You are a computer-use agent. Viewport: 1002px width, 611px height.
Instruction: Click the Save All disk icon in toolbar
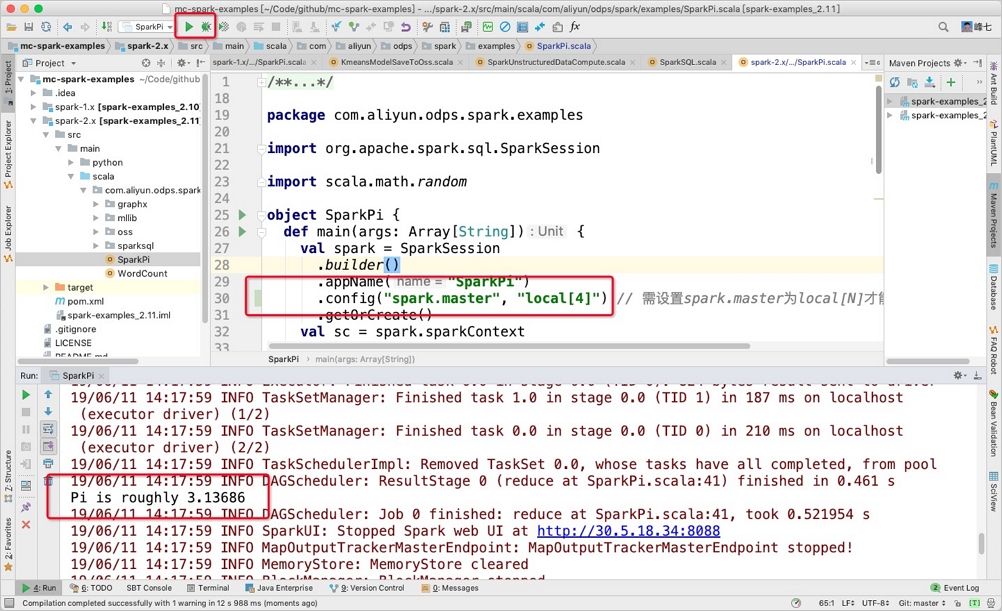pyautogui.click(x=29, y=27)
